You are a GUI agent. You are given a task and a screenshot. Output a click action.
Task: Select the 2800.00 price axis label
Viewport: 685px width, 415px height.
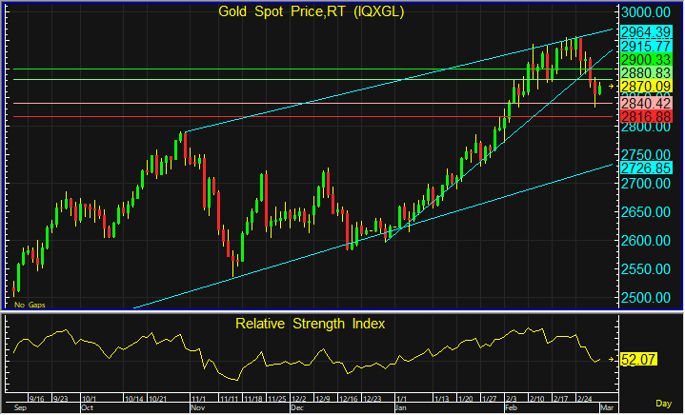coord(646,128)
